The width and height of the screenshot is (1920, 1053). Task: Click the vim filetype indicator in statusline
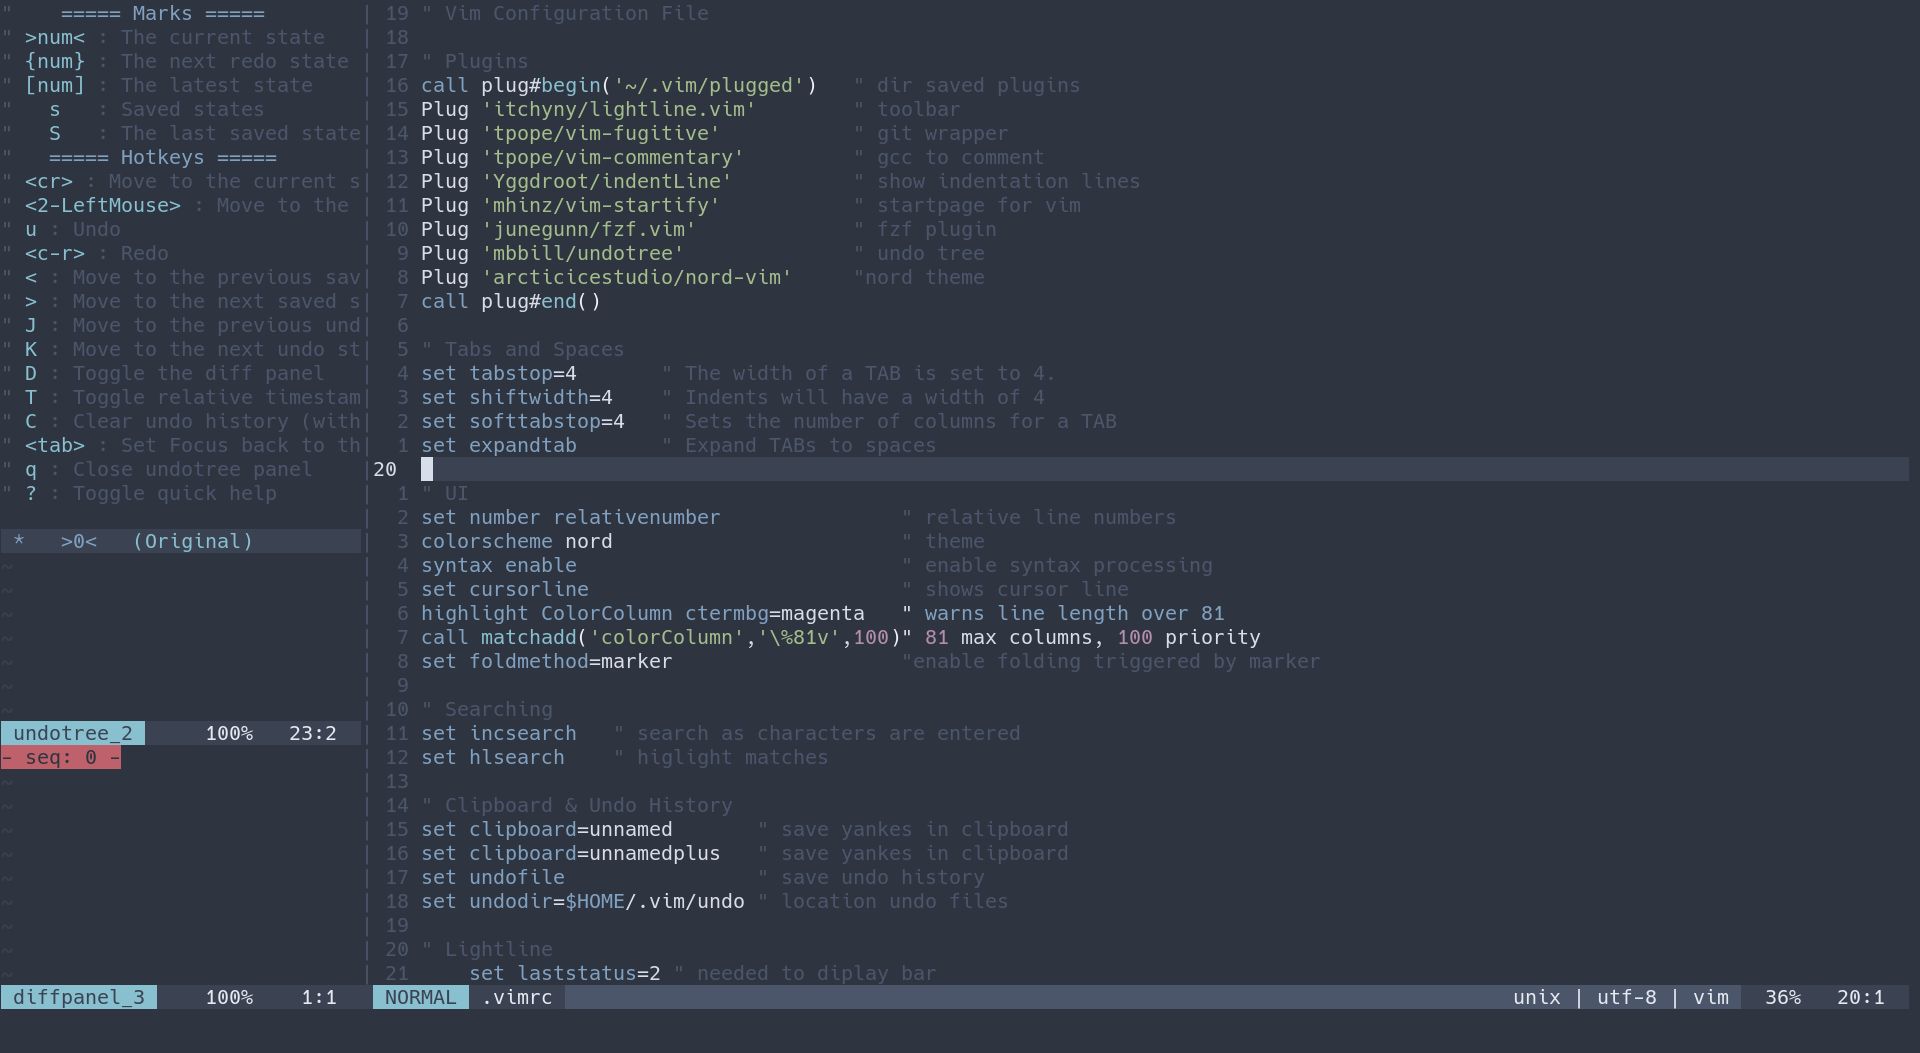tap(1712, 997)
